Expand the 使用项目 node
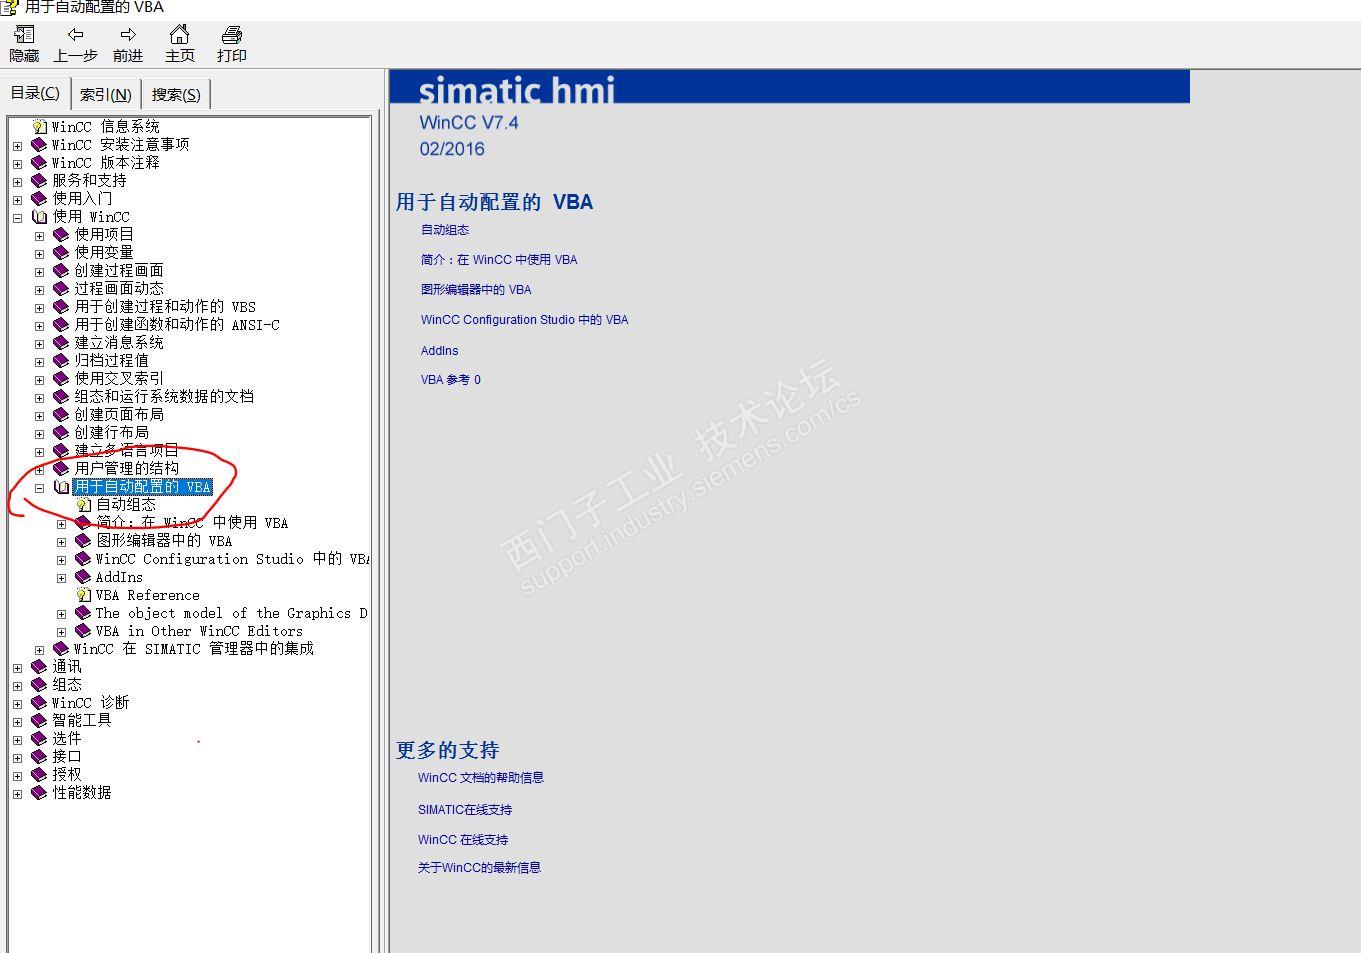This screenshot has width=1361, height=953. 39,236
